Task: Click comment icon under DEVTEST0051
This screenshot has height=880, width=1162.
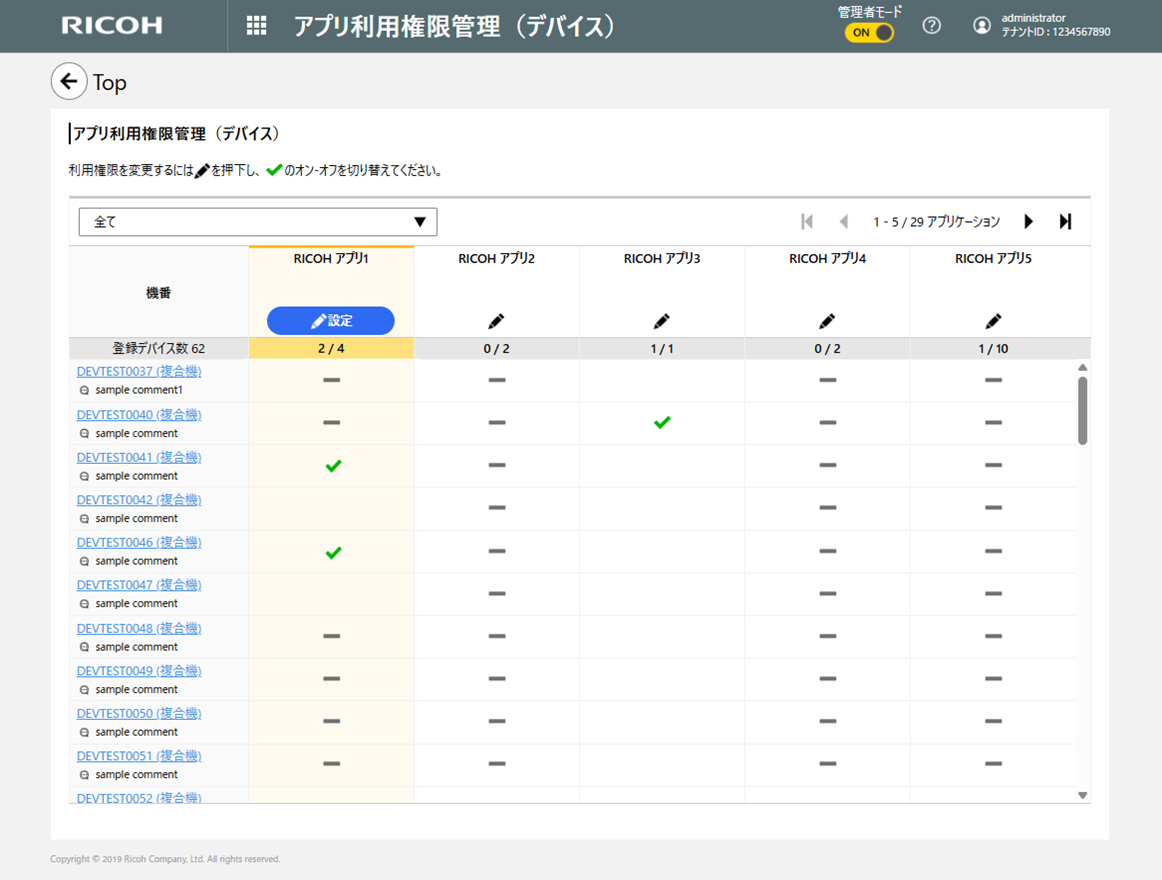Action: 84,775
